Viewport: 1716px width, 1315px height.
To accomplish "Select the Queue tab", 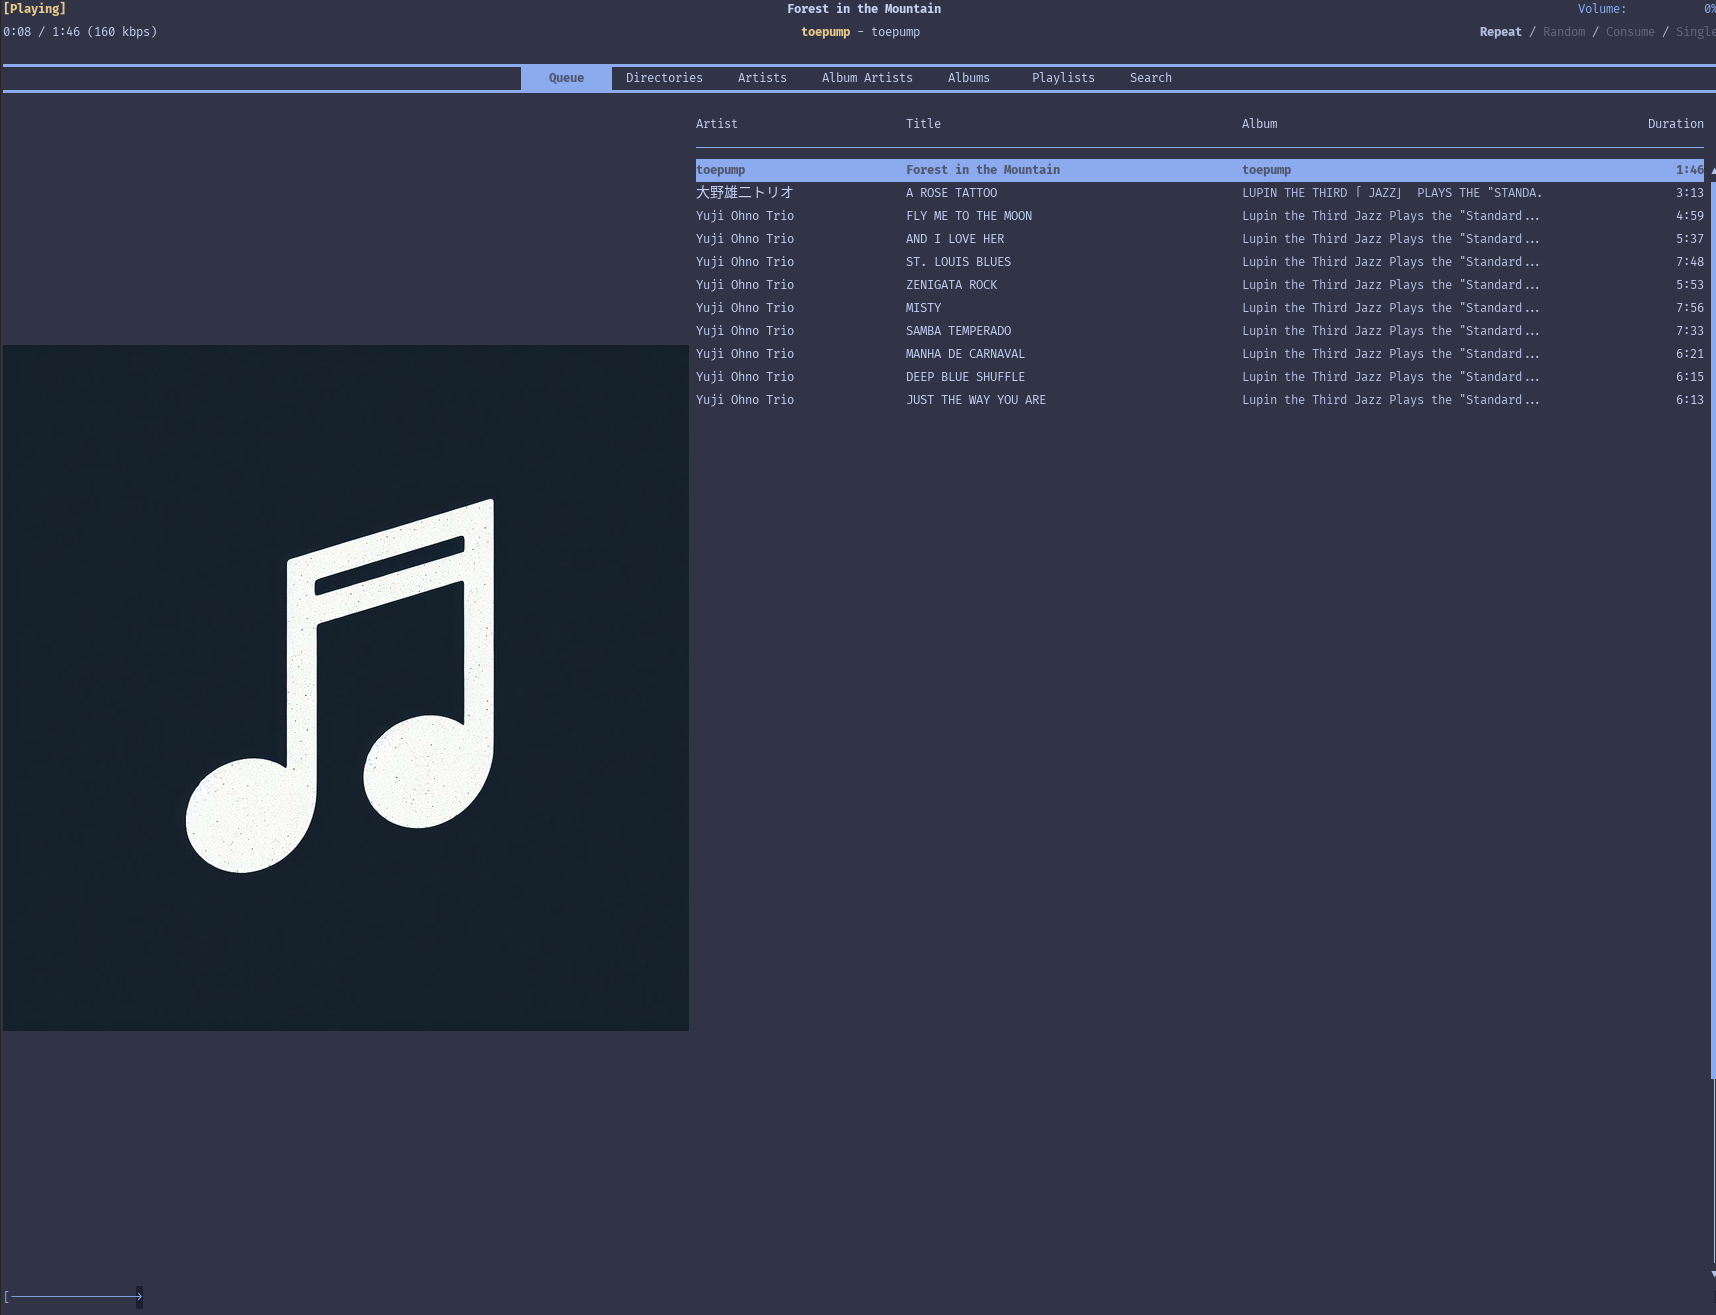I will [x=566, y=78].
